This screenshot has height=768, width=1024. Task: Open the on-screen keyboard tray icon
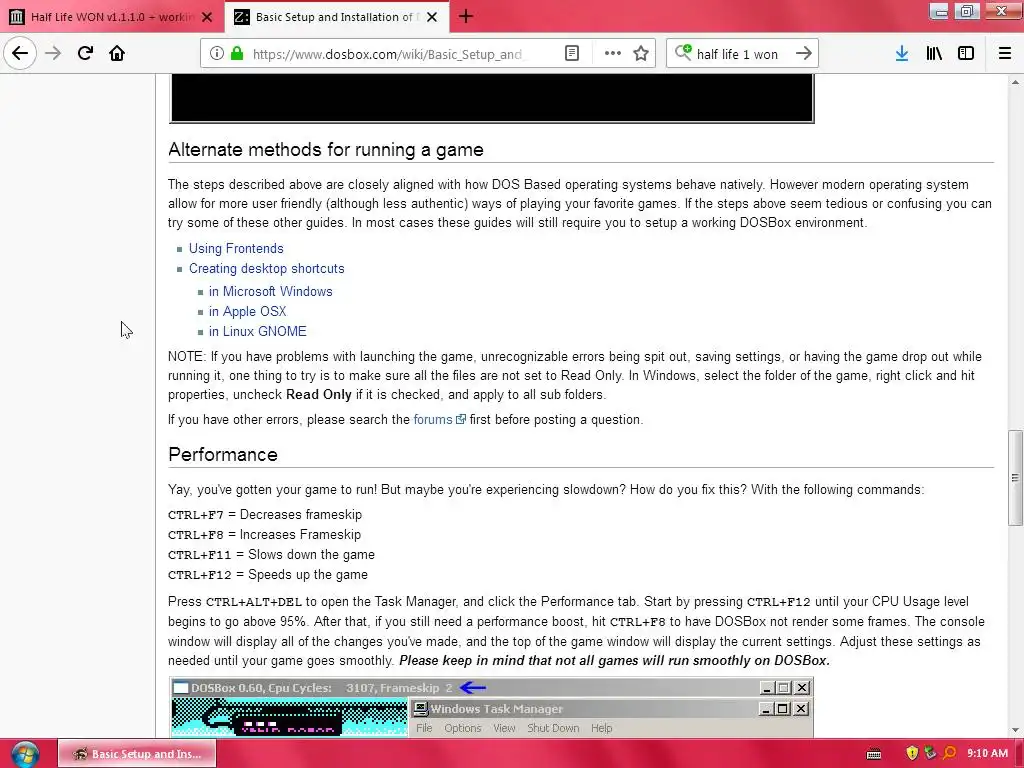pos(874,754)
